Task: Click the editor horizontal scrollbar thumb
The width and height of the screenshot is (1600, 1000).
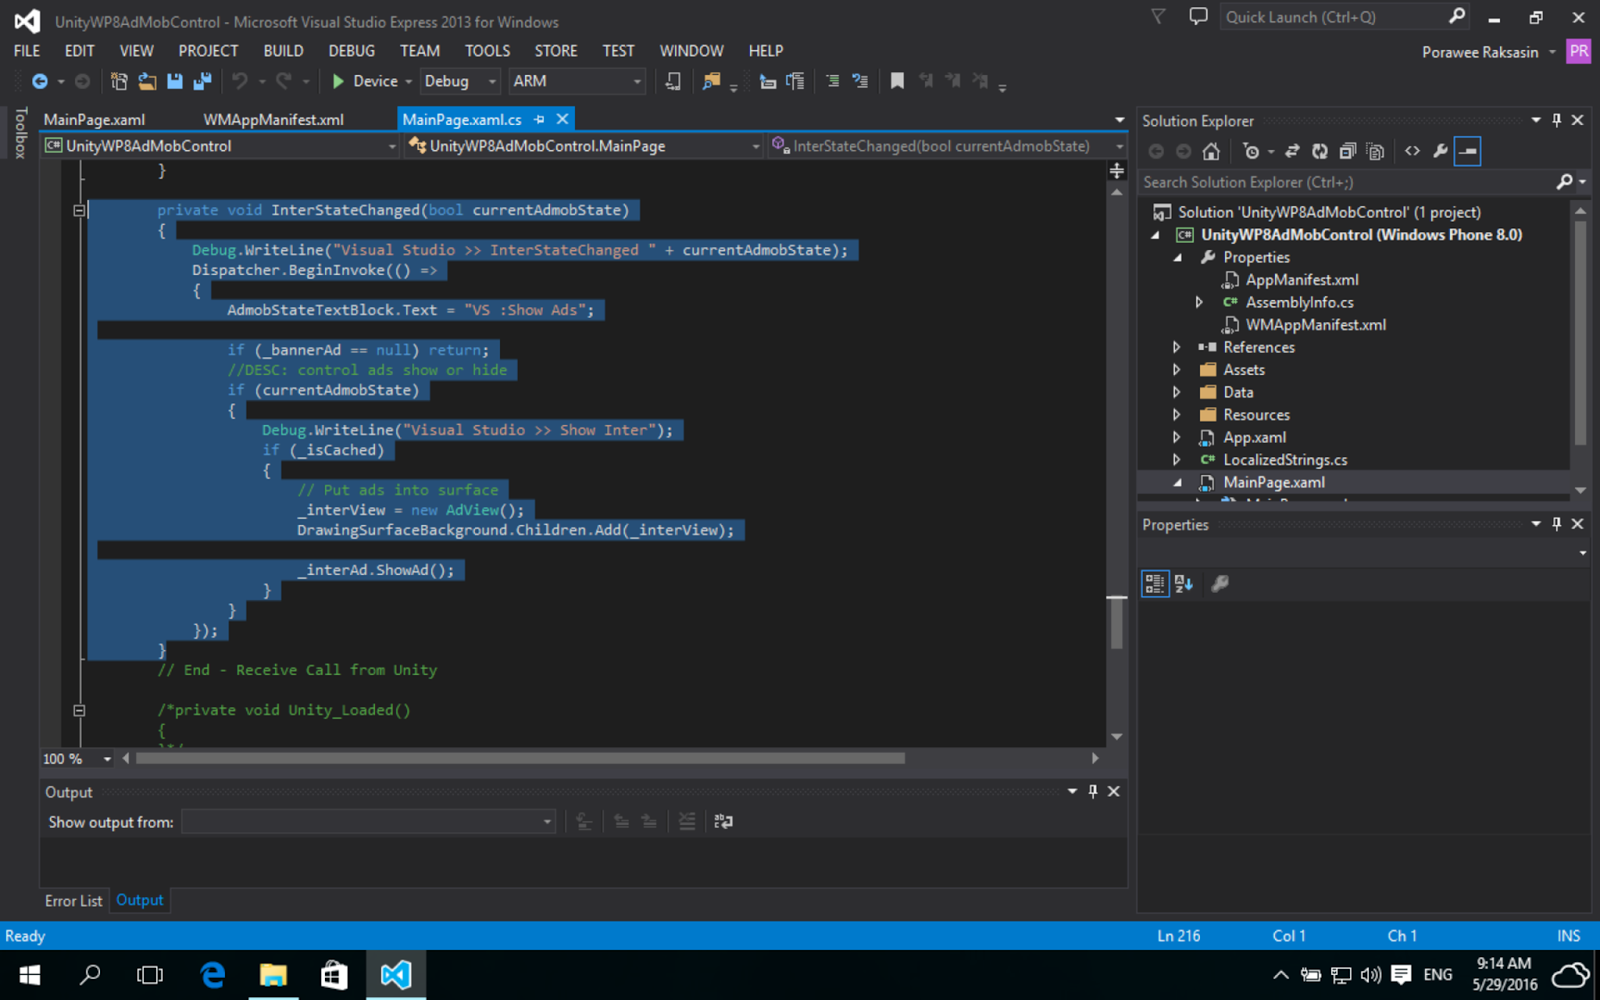Action: 520,758
